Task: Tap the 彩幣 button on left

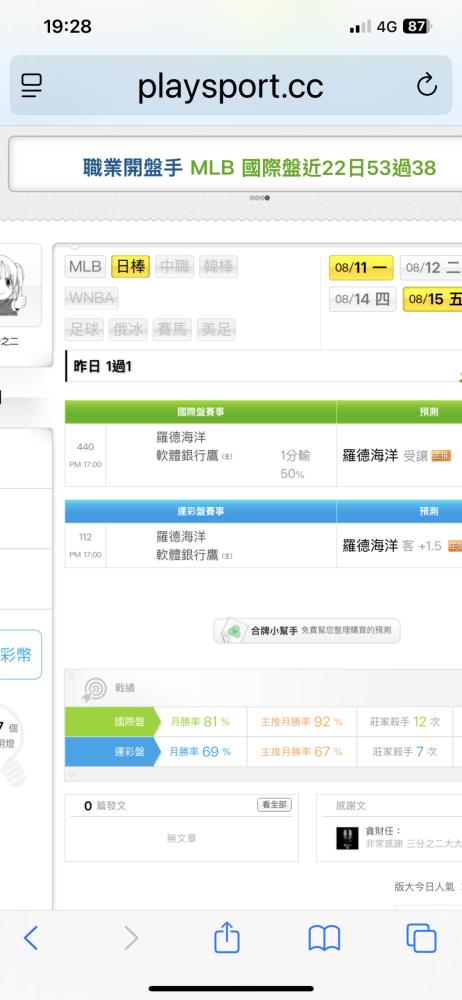Action: [20, 654]
